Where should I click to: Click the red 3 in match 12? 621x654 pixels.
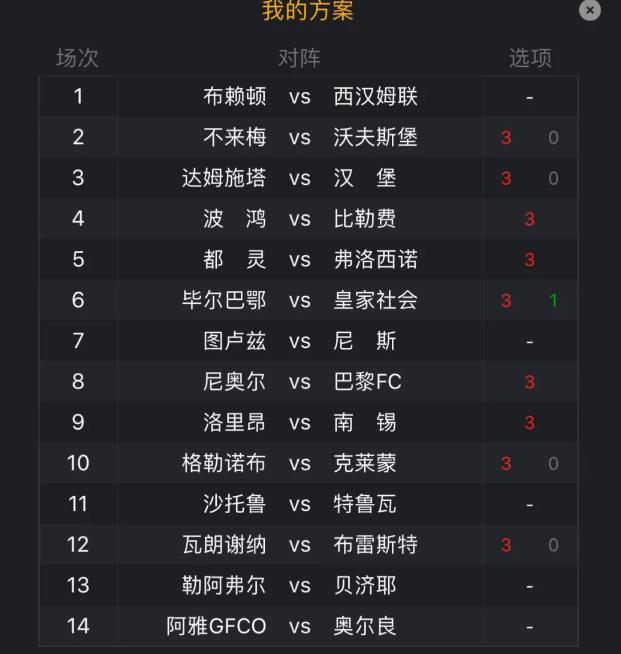pyautogui.click(x=506, y=545)
